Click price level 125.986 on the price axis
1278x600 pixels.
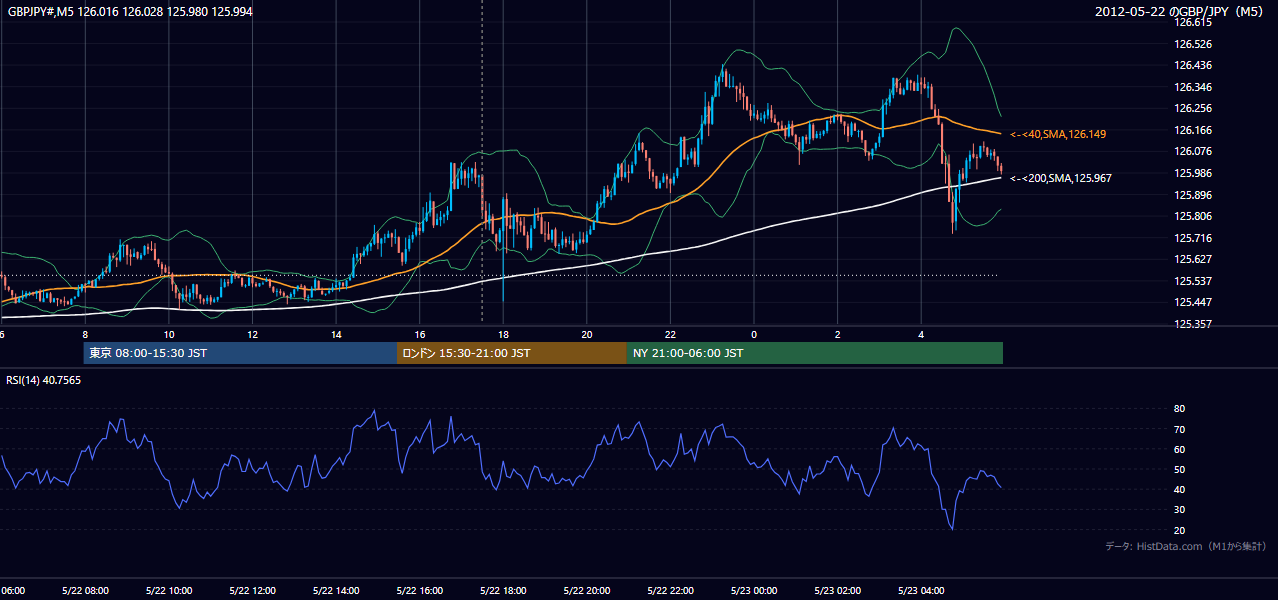[x=1192, y=173]
